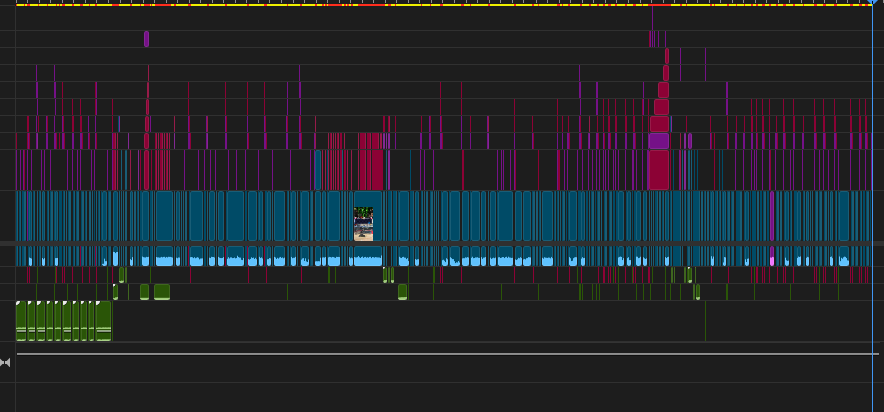Select the small rounded purple clip right of the large purple clip
The width and height of the screenshot is (884, 412).
[689, 141]
